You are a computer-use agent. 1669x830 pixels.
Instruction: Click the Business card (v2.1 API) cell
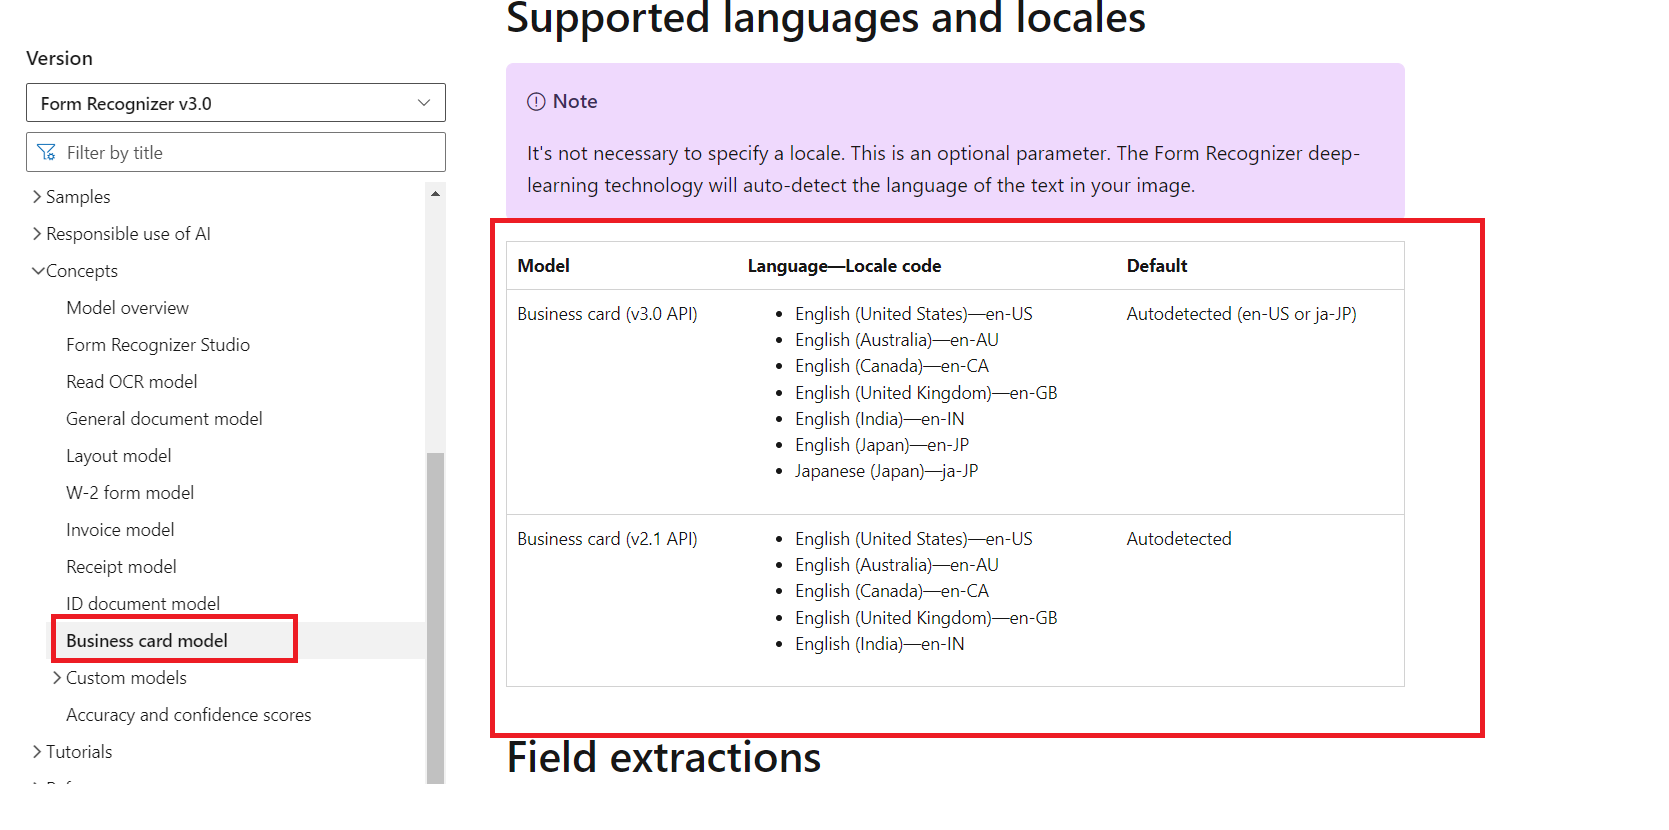click(607, 539)
